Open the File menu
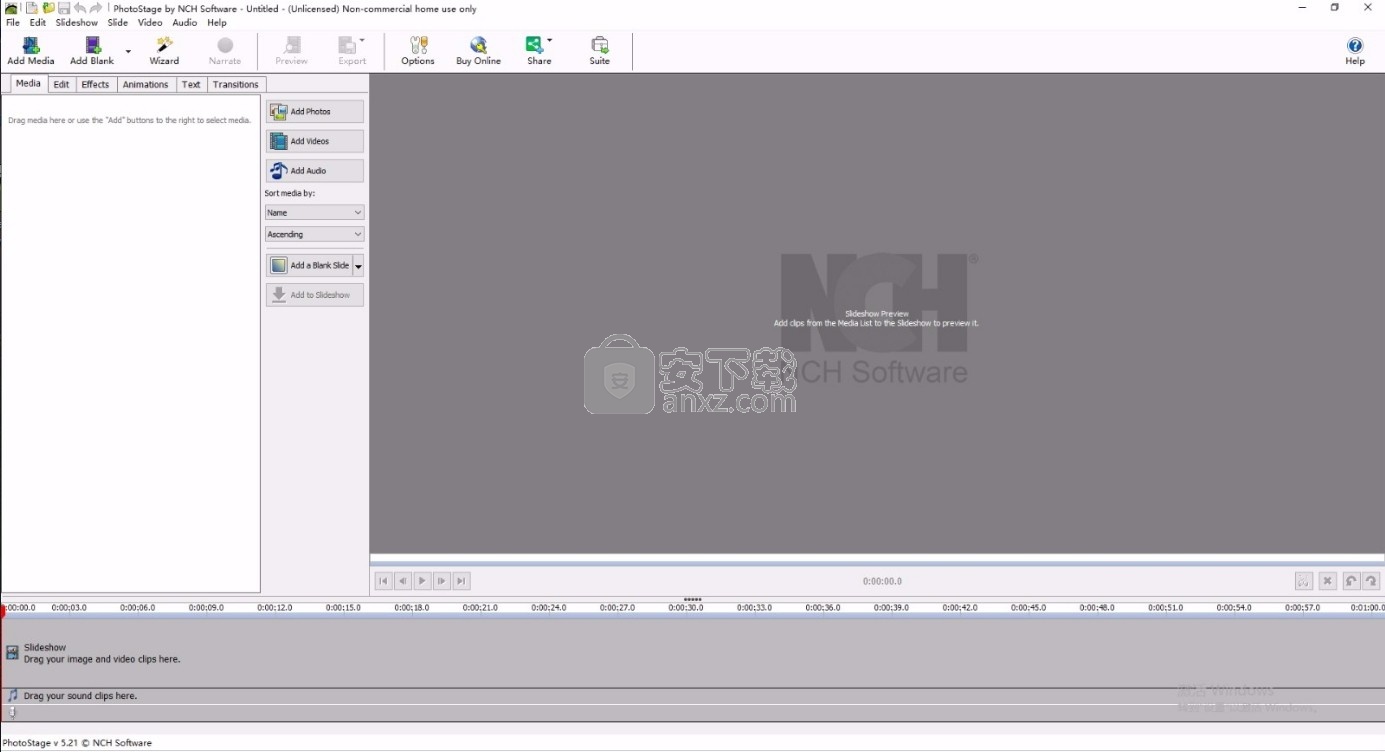Viewport: 1385px width, 752px height. pos(13,22)
